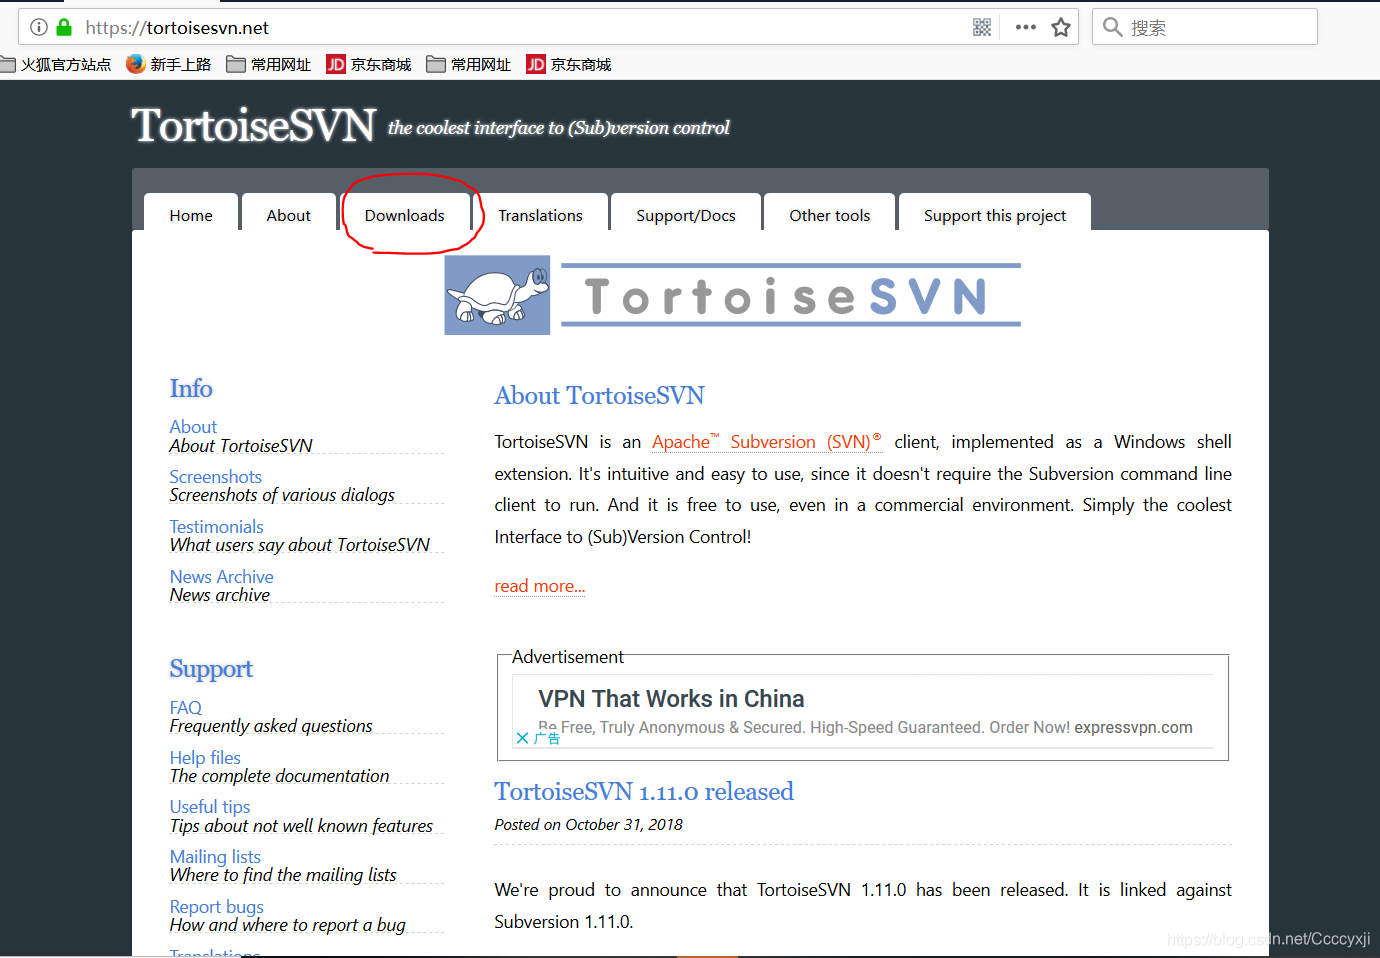
Task: Click the site information icon in address bar
Action: 39,27
